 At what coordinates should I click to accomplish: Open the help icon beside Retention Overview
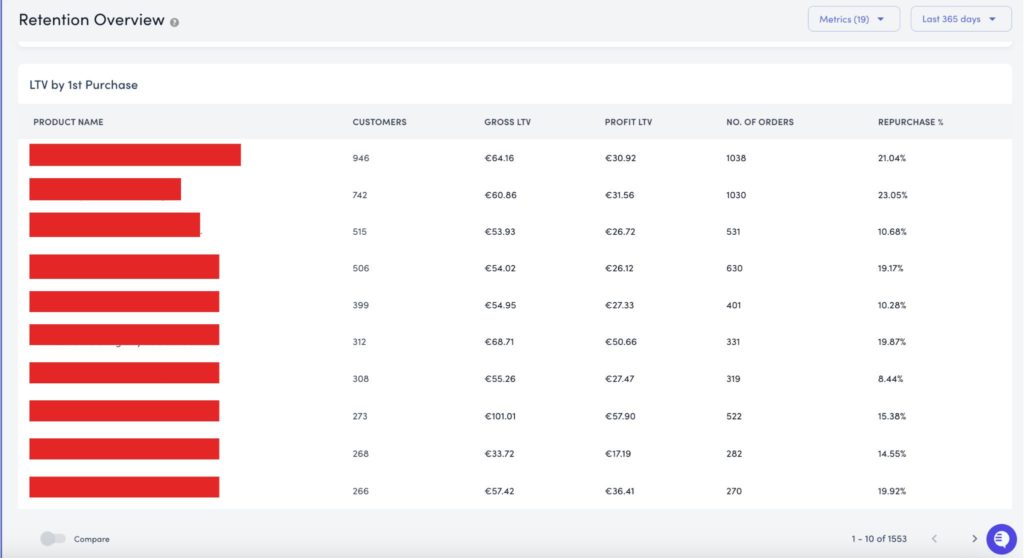coord(174,22)
